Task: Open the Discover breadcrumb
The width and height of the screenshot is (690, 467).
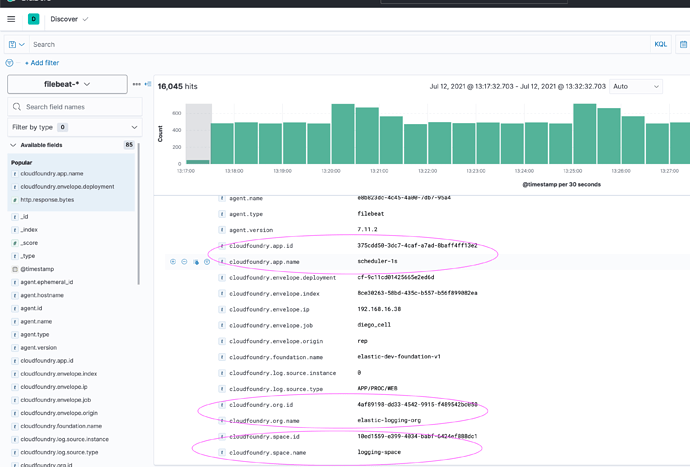Action: click(64, 19)
